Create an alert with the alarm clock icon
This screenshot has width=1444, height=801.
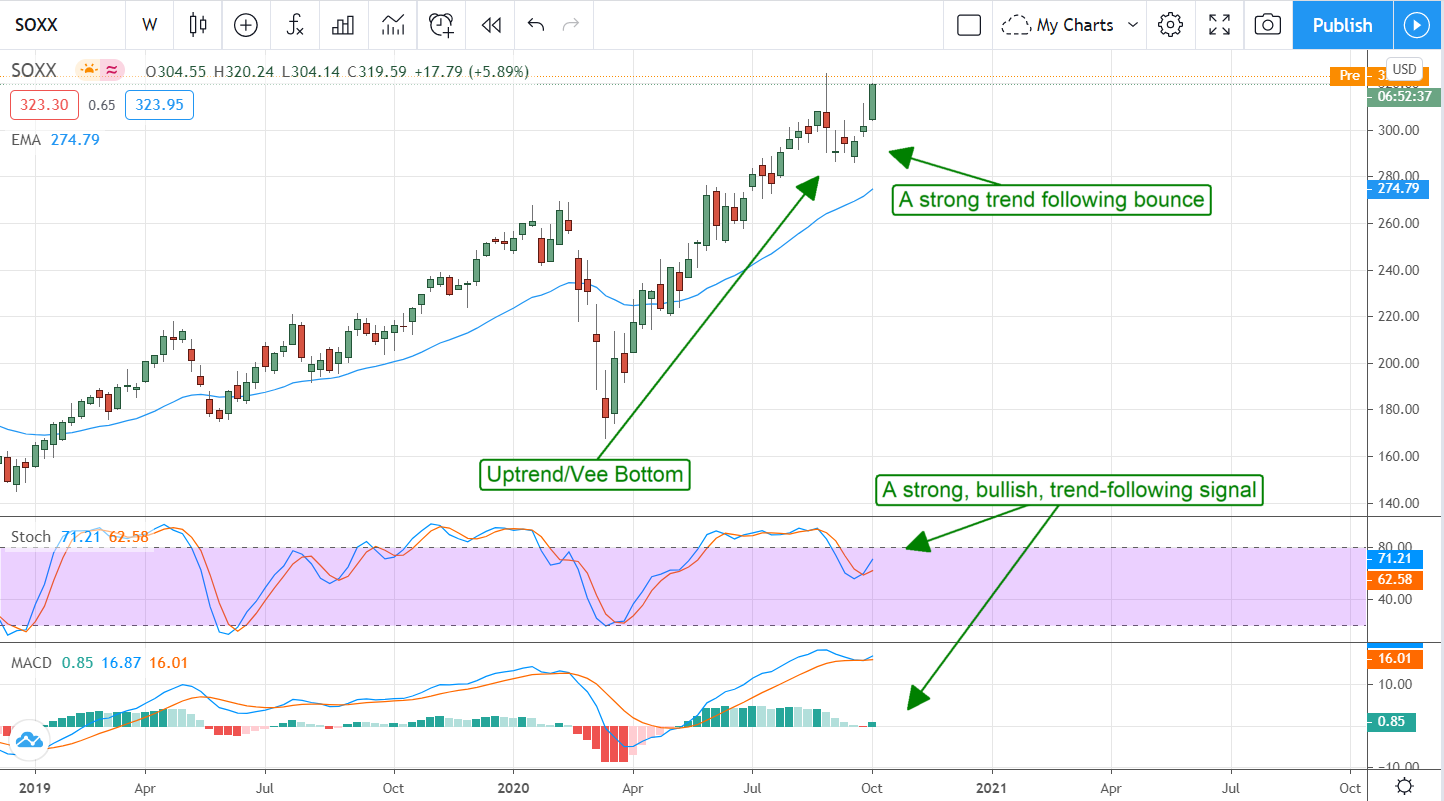441,25
